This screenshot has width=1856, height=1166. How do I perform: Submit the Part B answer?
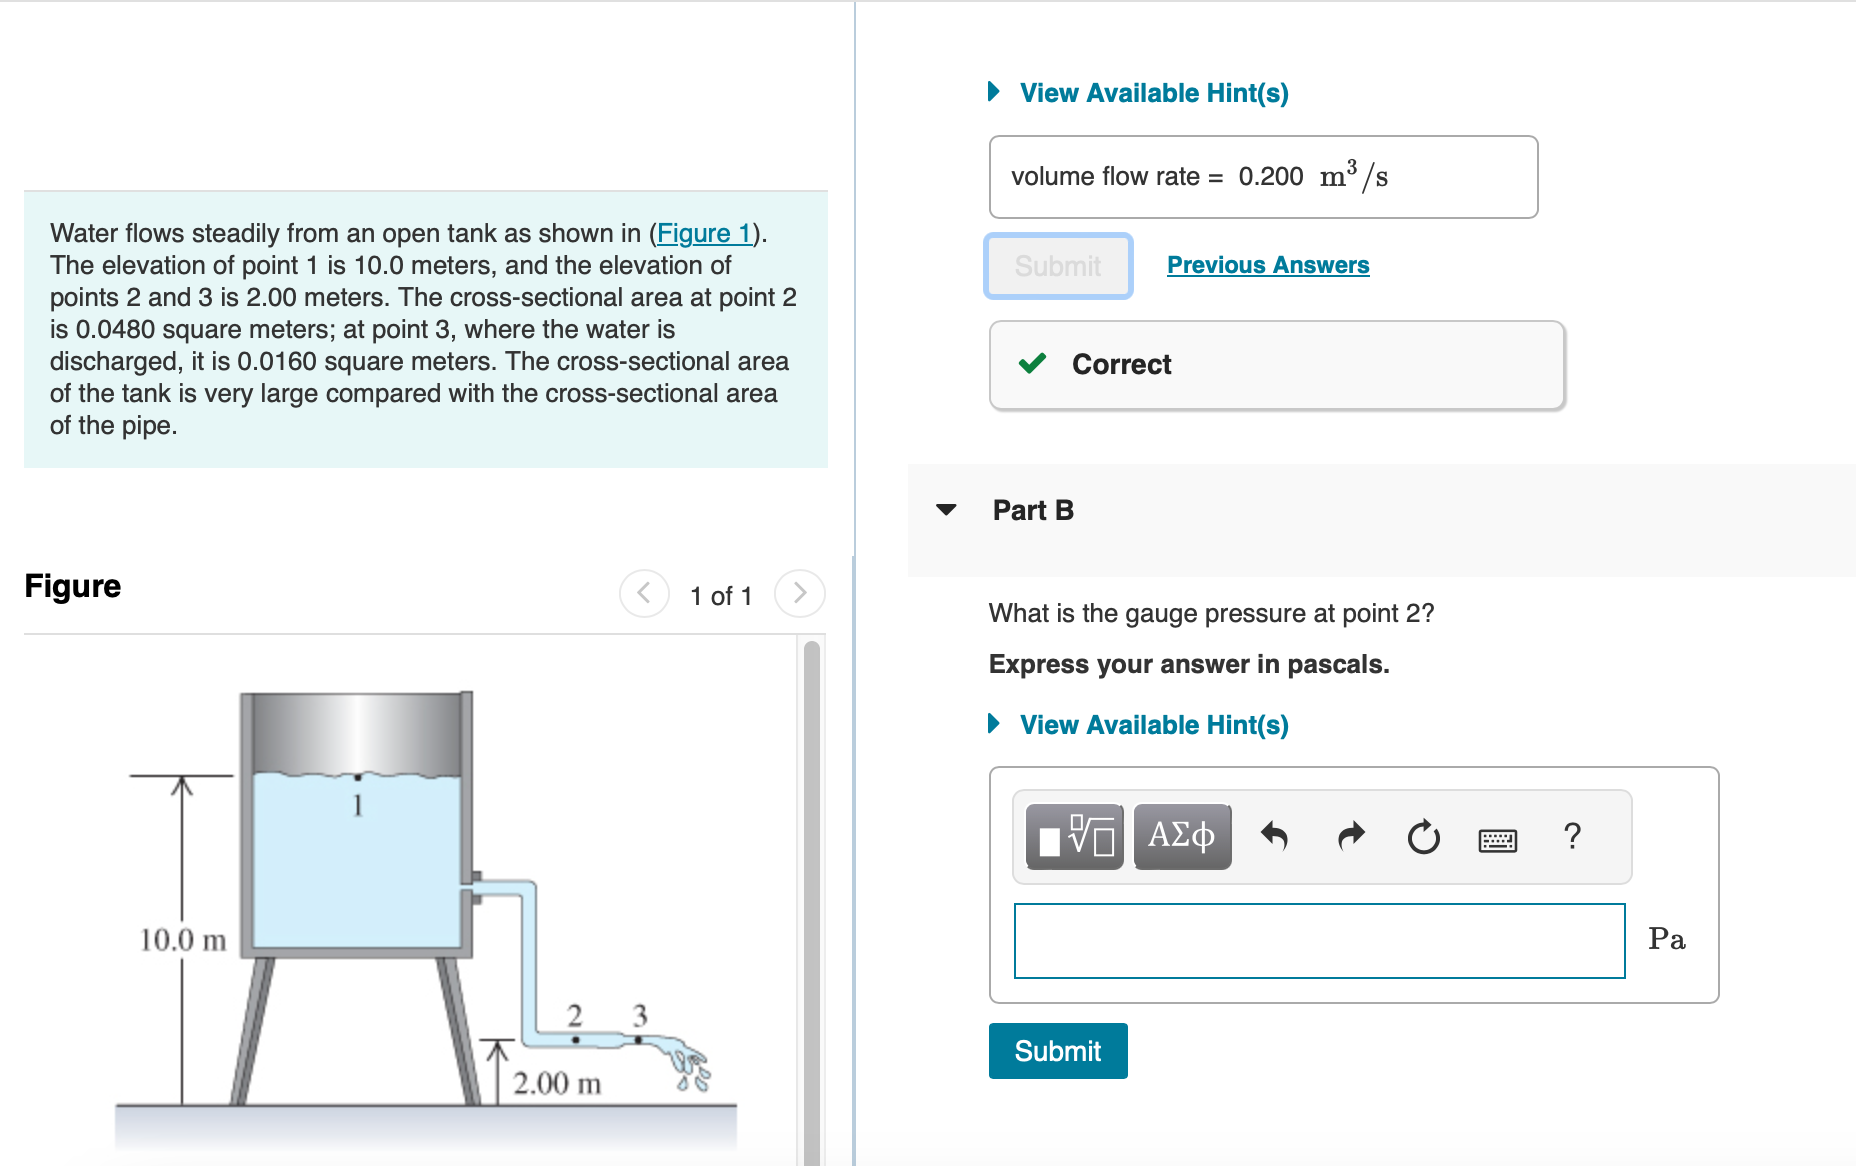1058,1051
